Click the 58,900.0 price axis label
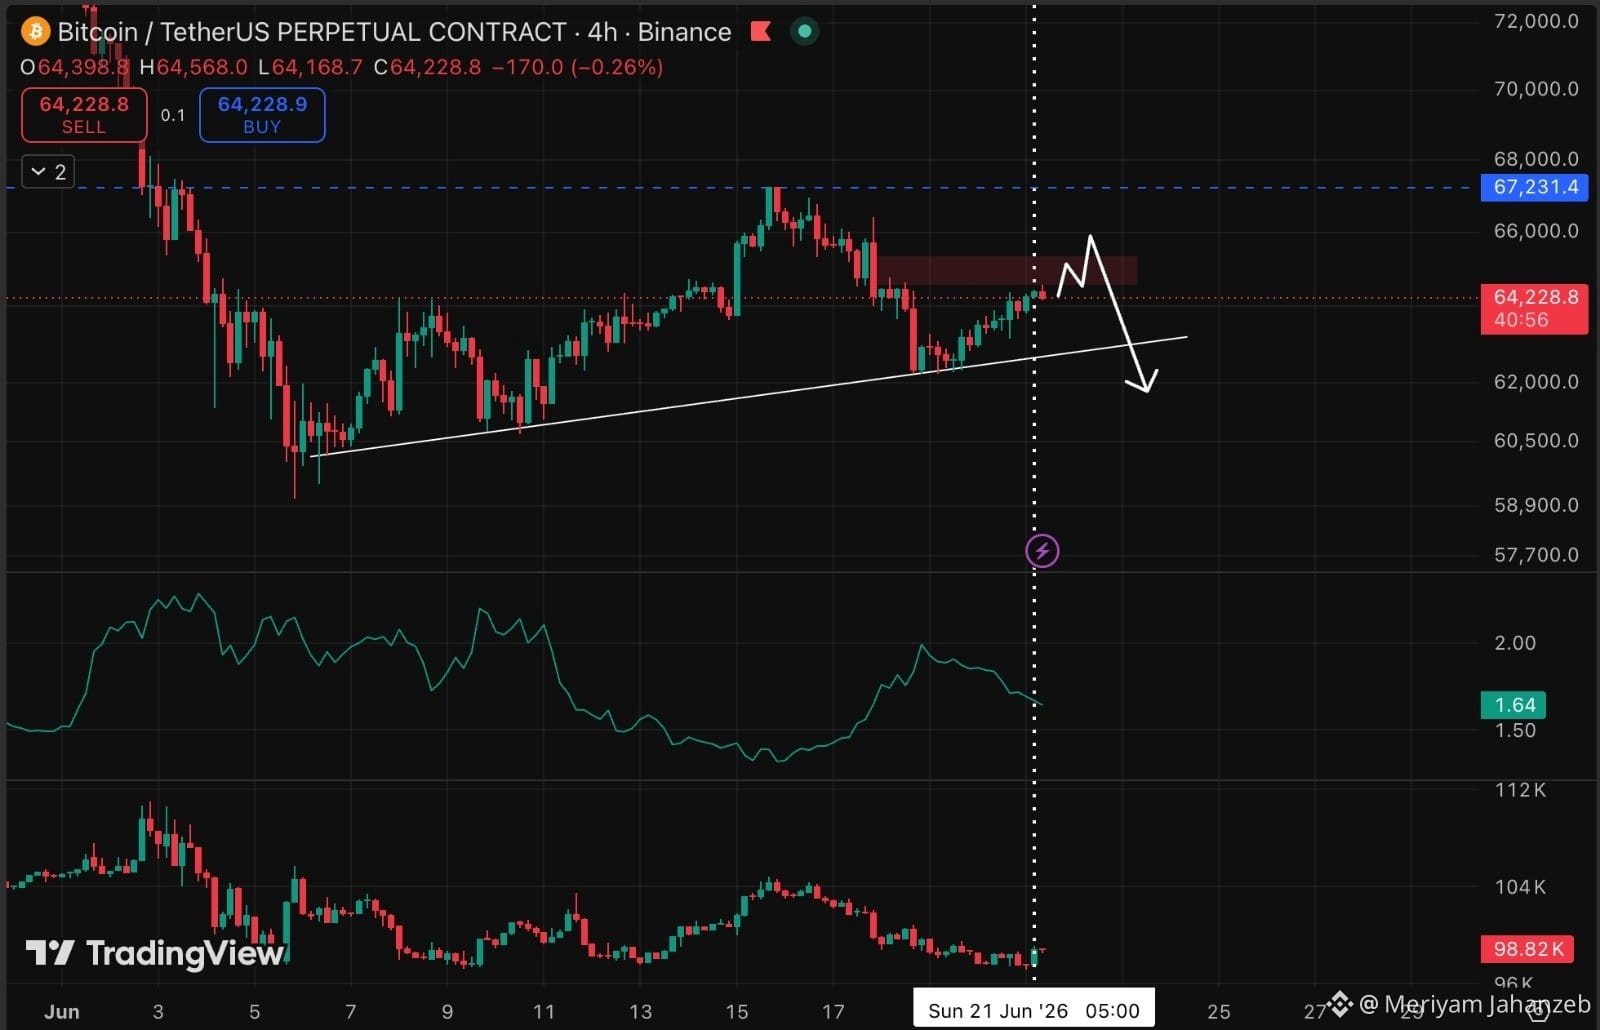The width and height of the screenshot is (1600, 1030). 1536,505
